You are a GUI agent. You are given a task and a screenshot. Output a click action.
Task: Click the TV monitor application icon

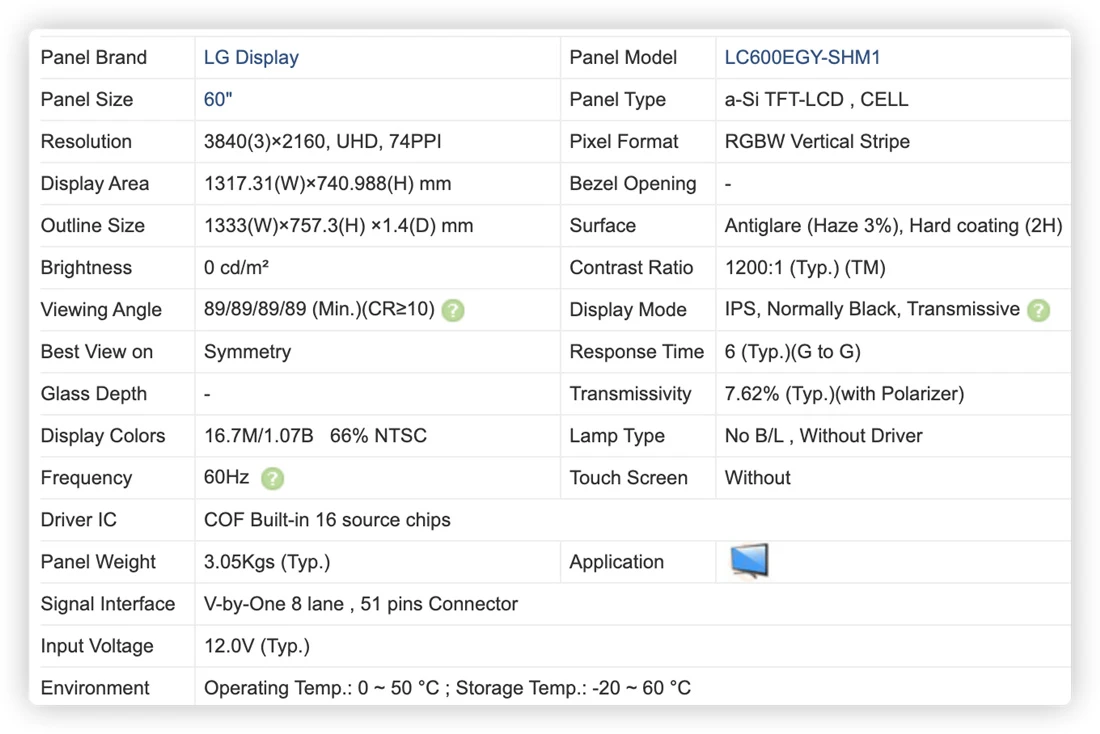pyautogui.click(x=749, y=561)
